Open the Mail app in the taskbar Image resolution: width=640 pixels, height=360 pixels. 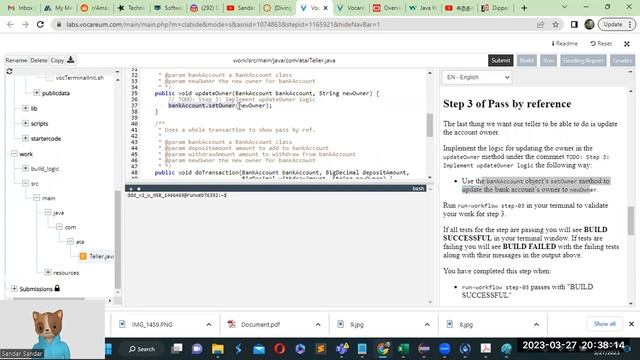[x=259, y=349]
